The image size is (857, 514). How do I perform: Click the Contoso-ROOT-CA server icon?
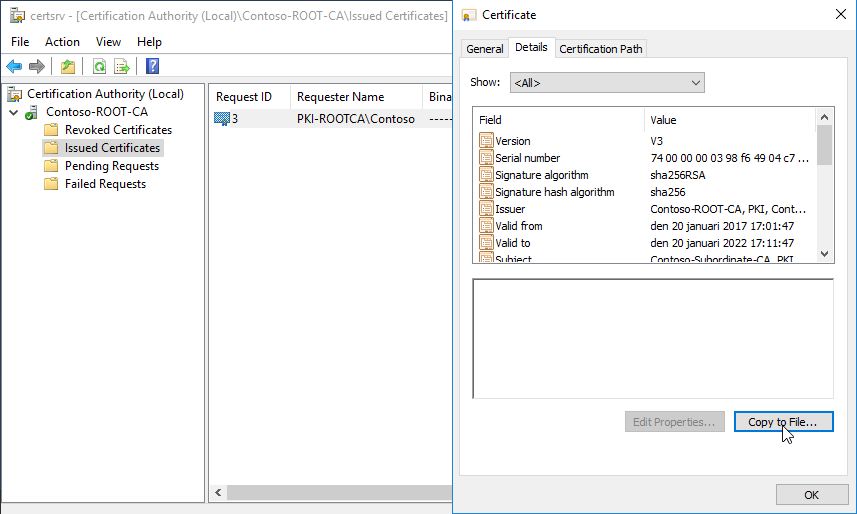[x=32, y=112]
